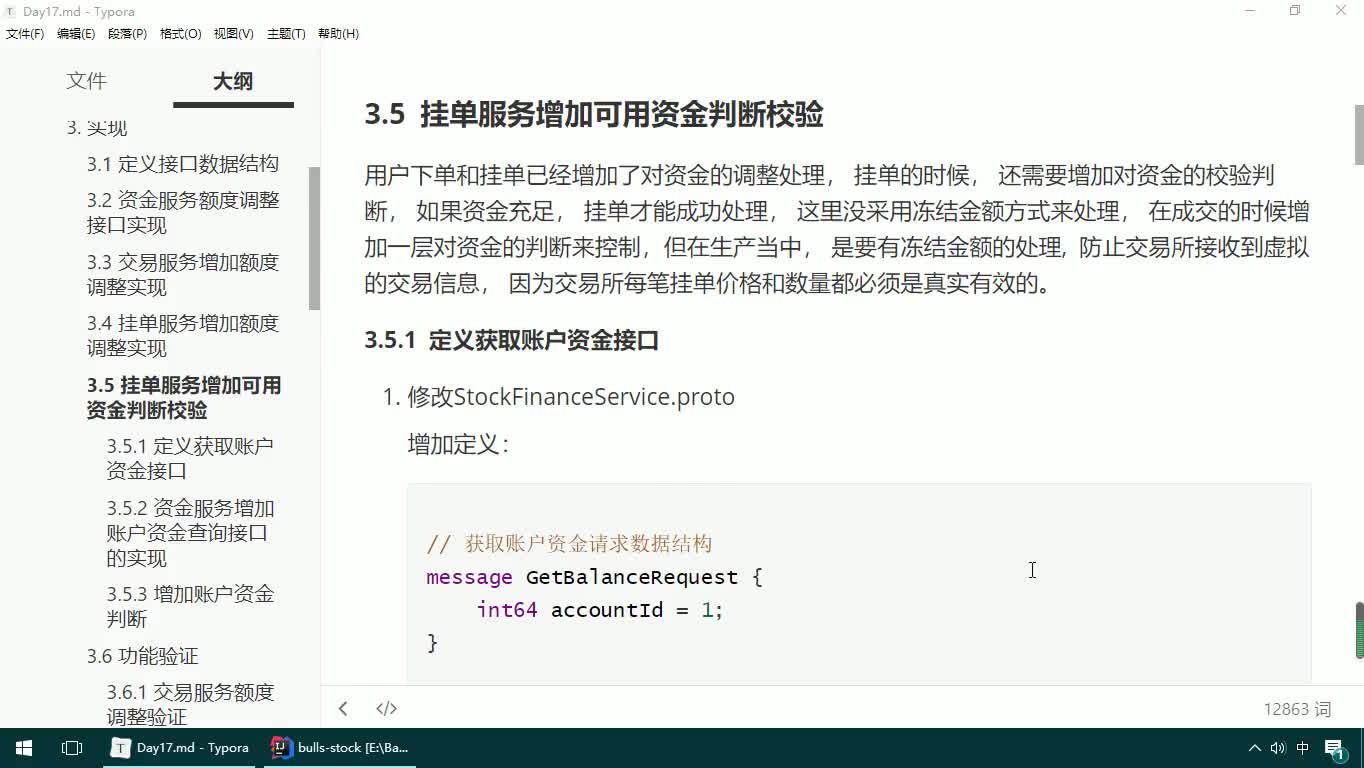
Task: Open the 段落(P) menu
Action: 128,33
